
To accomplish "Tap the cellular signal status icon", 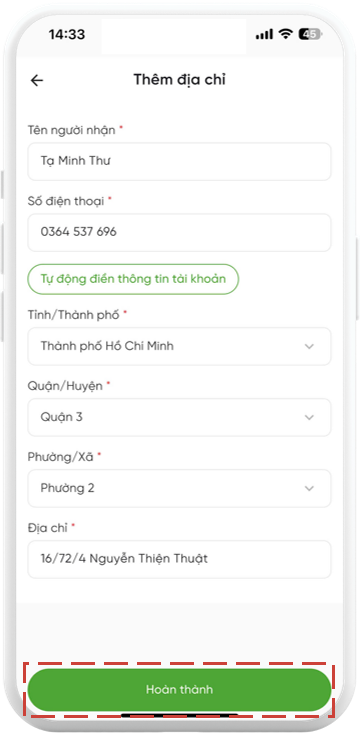I will [x=264, y=34].
